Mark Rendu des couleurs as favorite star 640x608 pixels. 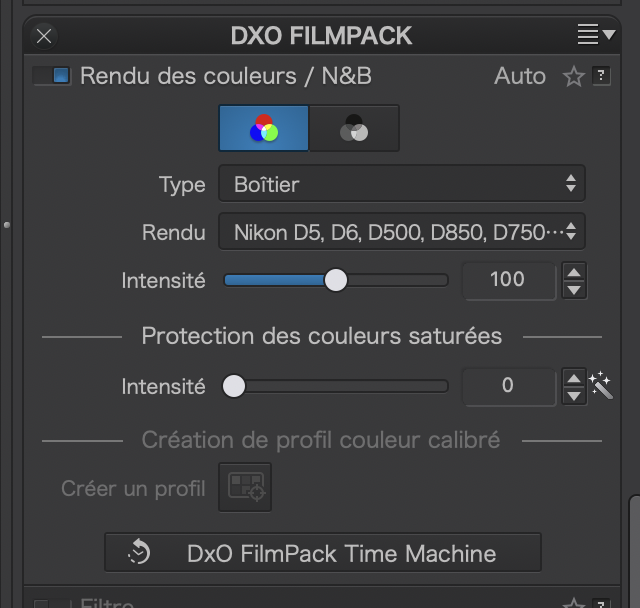(x=573, y=76)
